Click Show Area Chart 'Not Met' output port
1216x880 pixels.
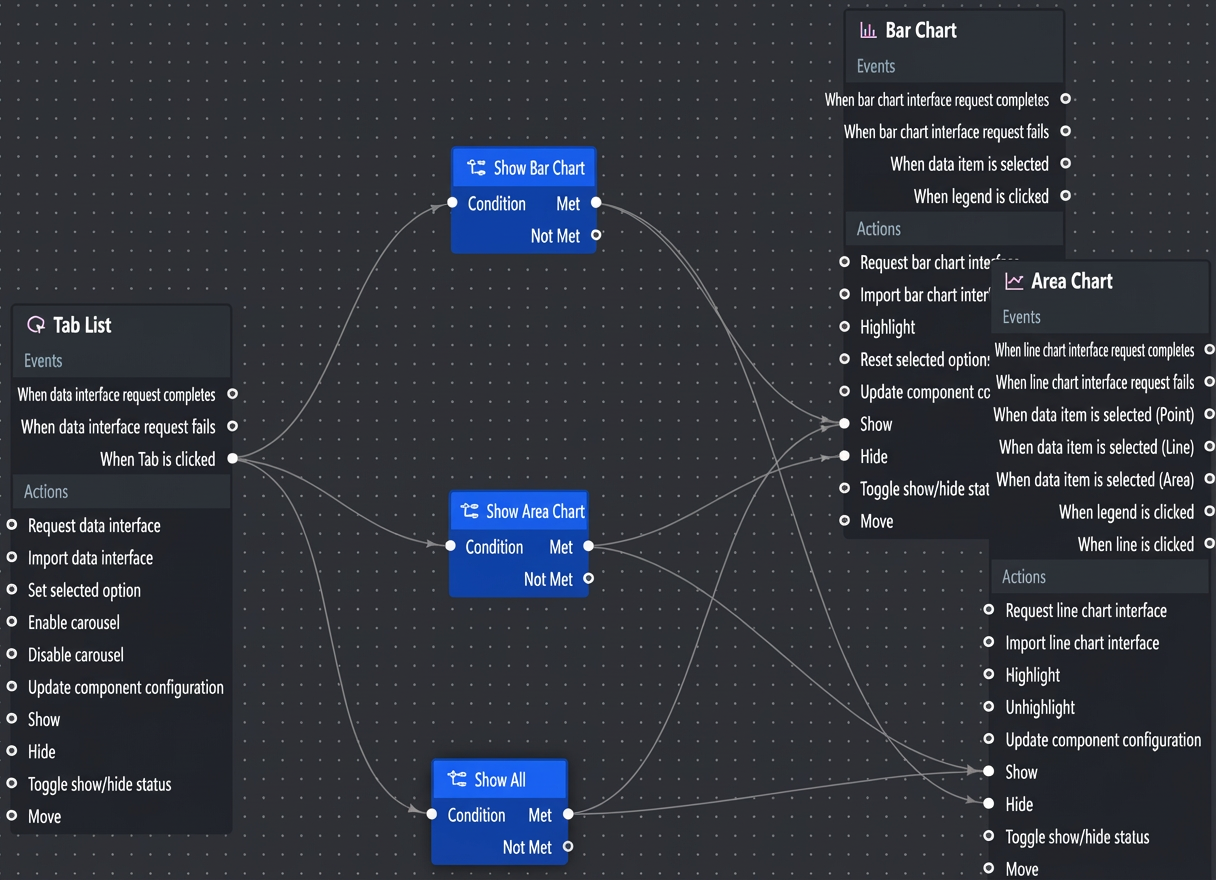(x=589, y=579)
